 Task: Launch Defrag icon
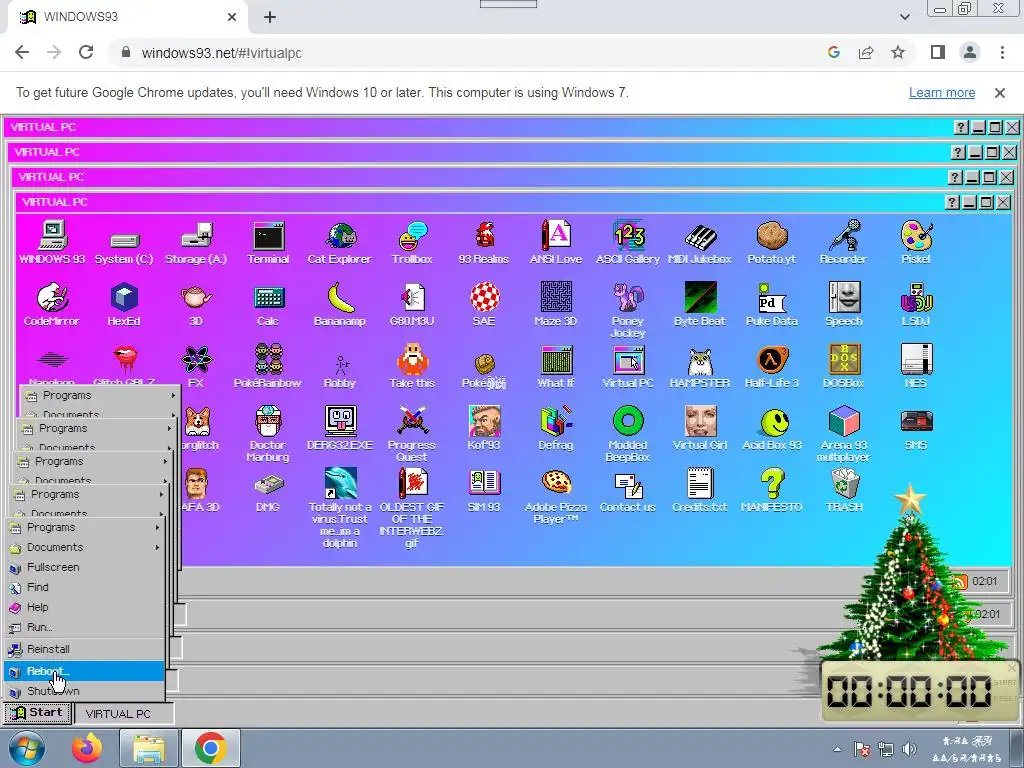point(556,428)
